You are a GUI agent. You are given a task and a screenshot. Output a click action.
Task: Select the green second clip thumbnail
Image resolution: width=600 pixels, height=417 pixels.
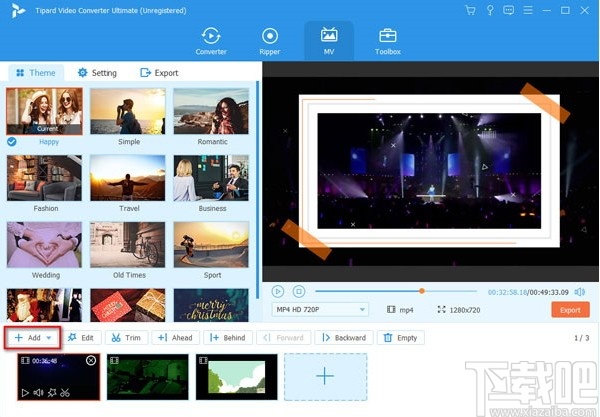(148, 377)
